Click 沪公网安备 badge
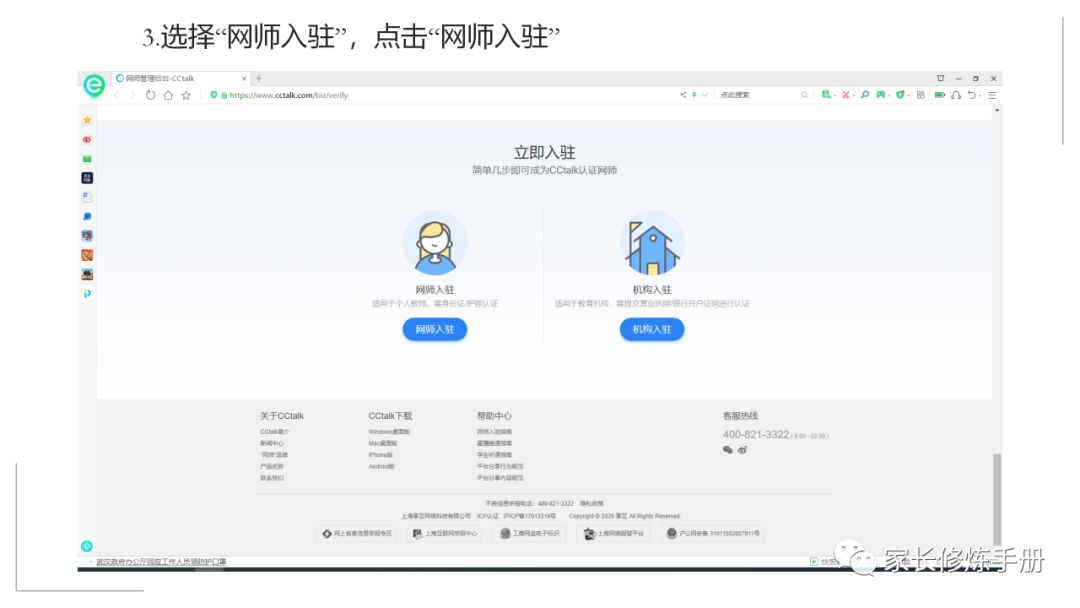This screenshot has height=608, width=1080. coord(713,534)
